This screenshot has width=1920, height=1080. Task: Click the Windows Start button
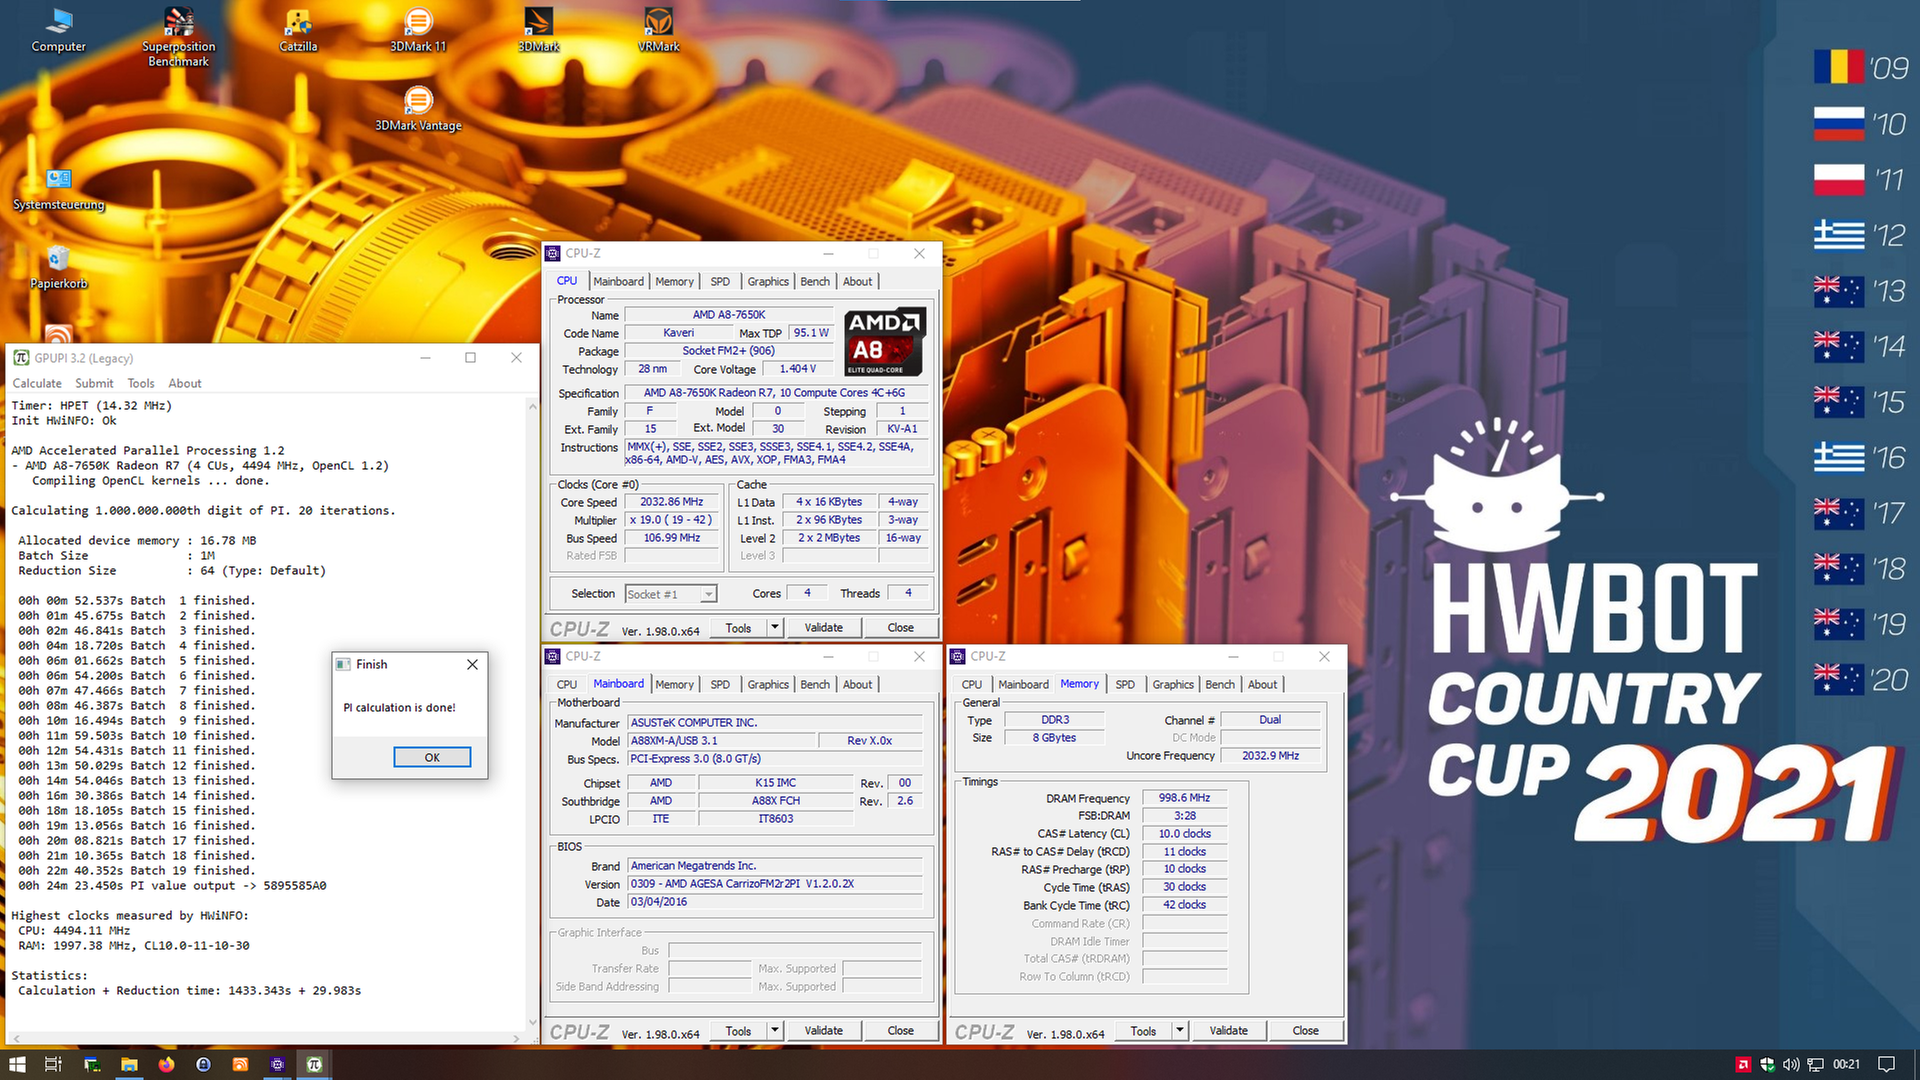point(17,1064)
